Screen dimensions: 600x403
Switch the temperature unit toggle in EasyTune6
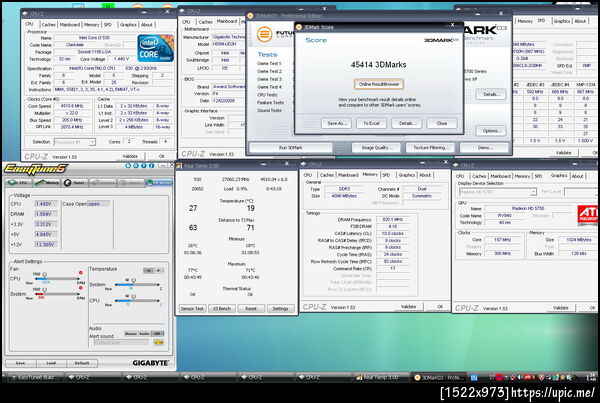153,270
